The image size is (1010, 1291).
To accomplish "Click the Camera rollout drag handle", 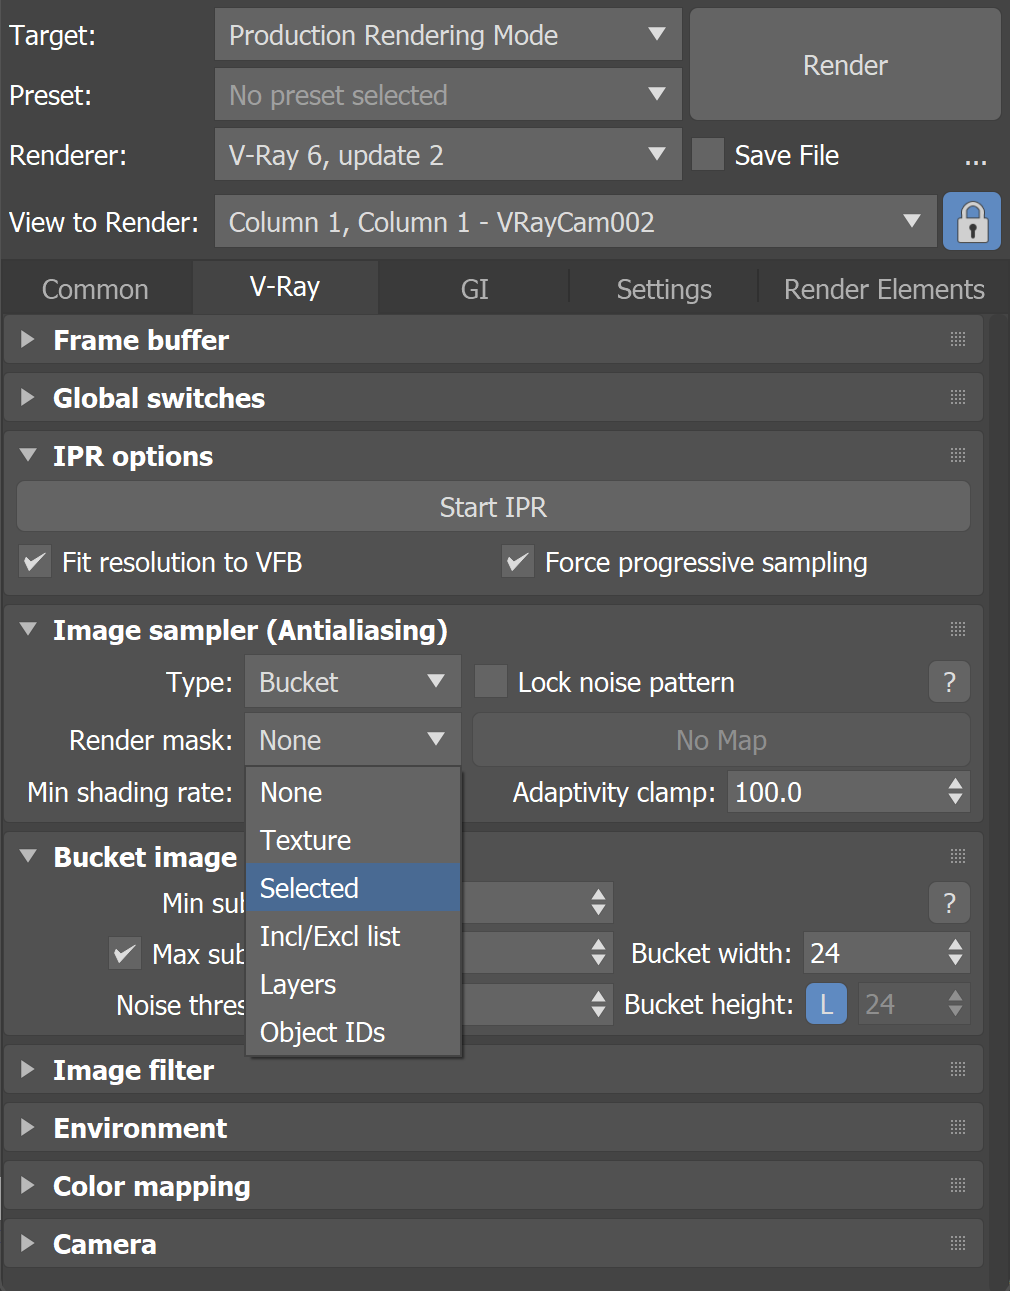I will (x=957, y=1244).
